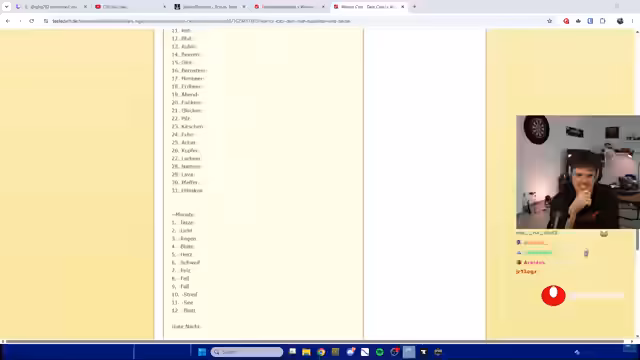640x360 pixels.
Task: Click the taskbar Search box
Action: 247,352
